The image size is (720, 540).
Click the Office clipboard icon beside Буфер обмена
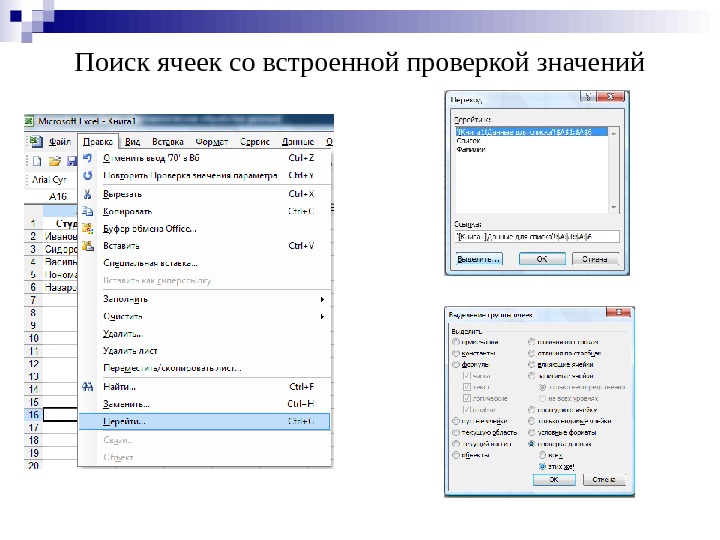click(x=87, y=228)
